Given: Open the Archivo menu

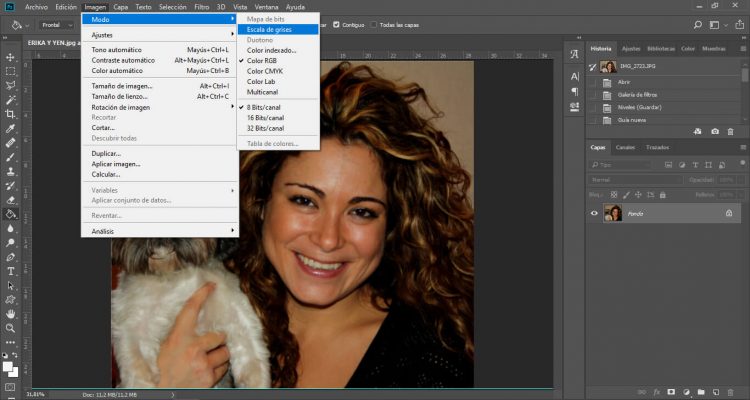Looking at the screenshot, I should pyautogui.click(x=36, y=7).
